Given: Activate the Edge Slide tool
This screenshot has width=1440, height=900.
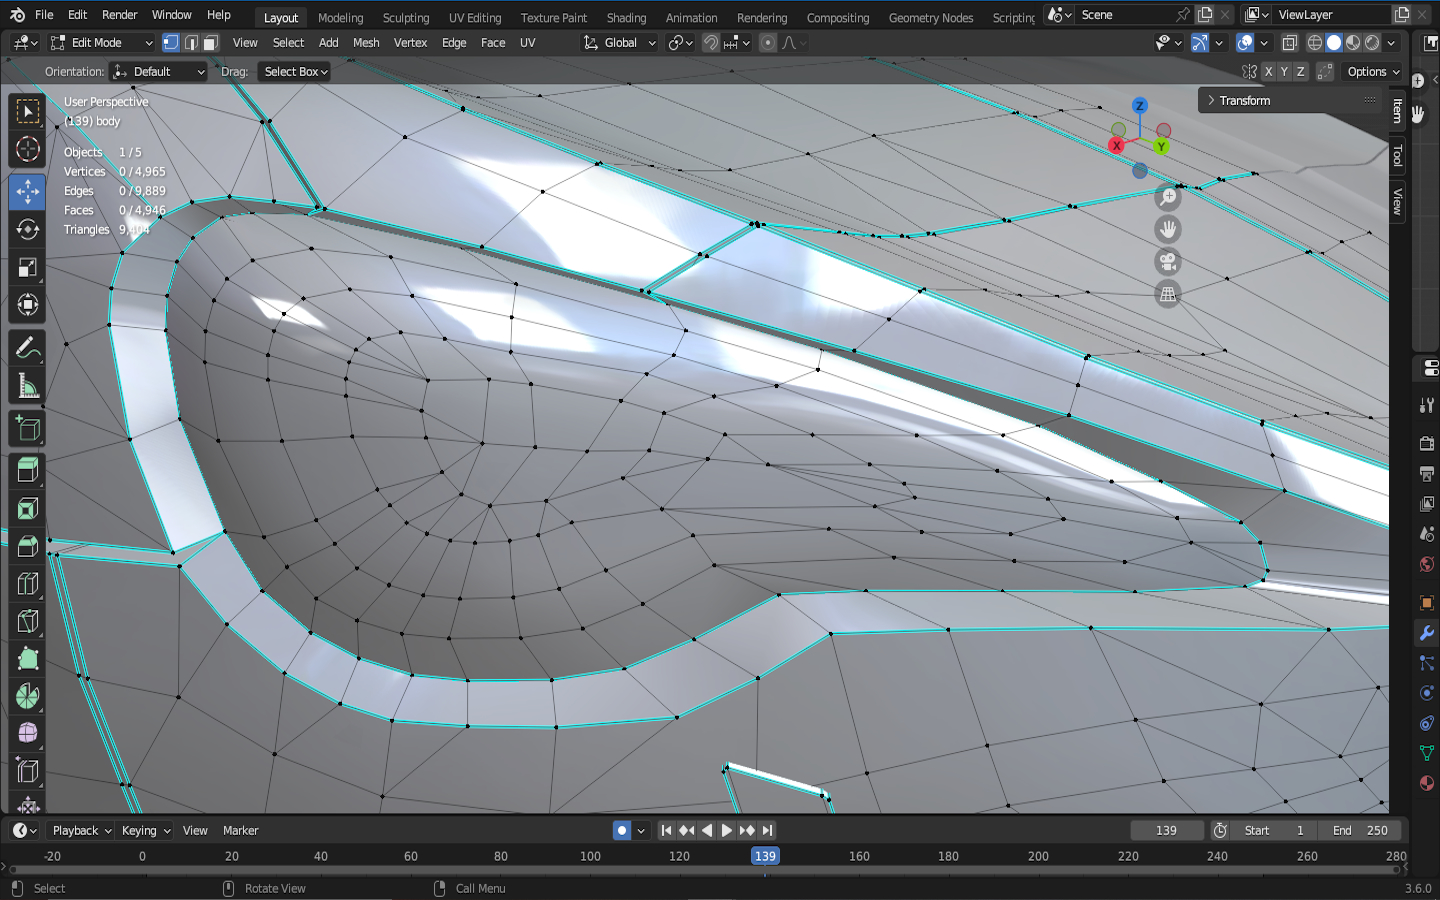Looking at the screenshot, I should pos(27,771).
